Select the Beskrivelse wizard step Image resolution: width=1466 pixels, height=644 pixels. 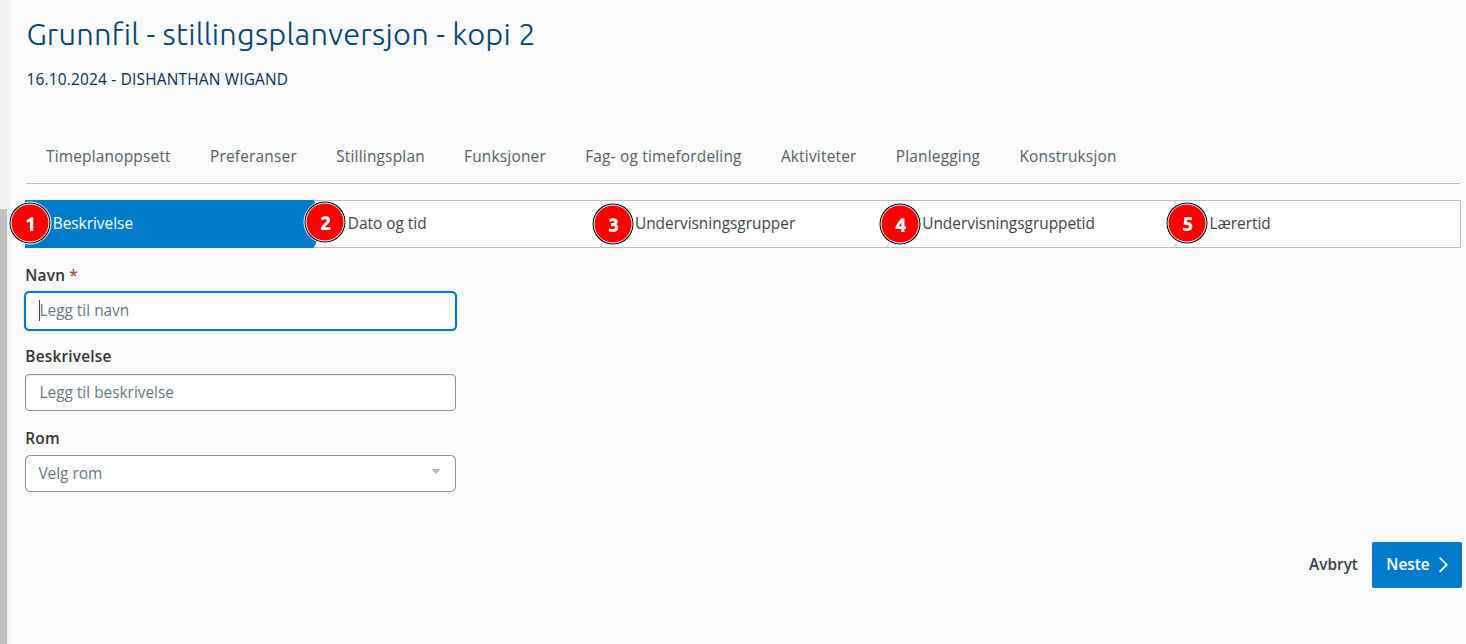170,224
